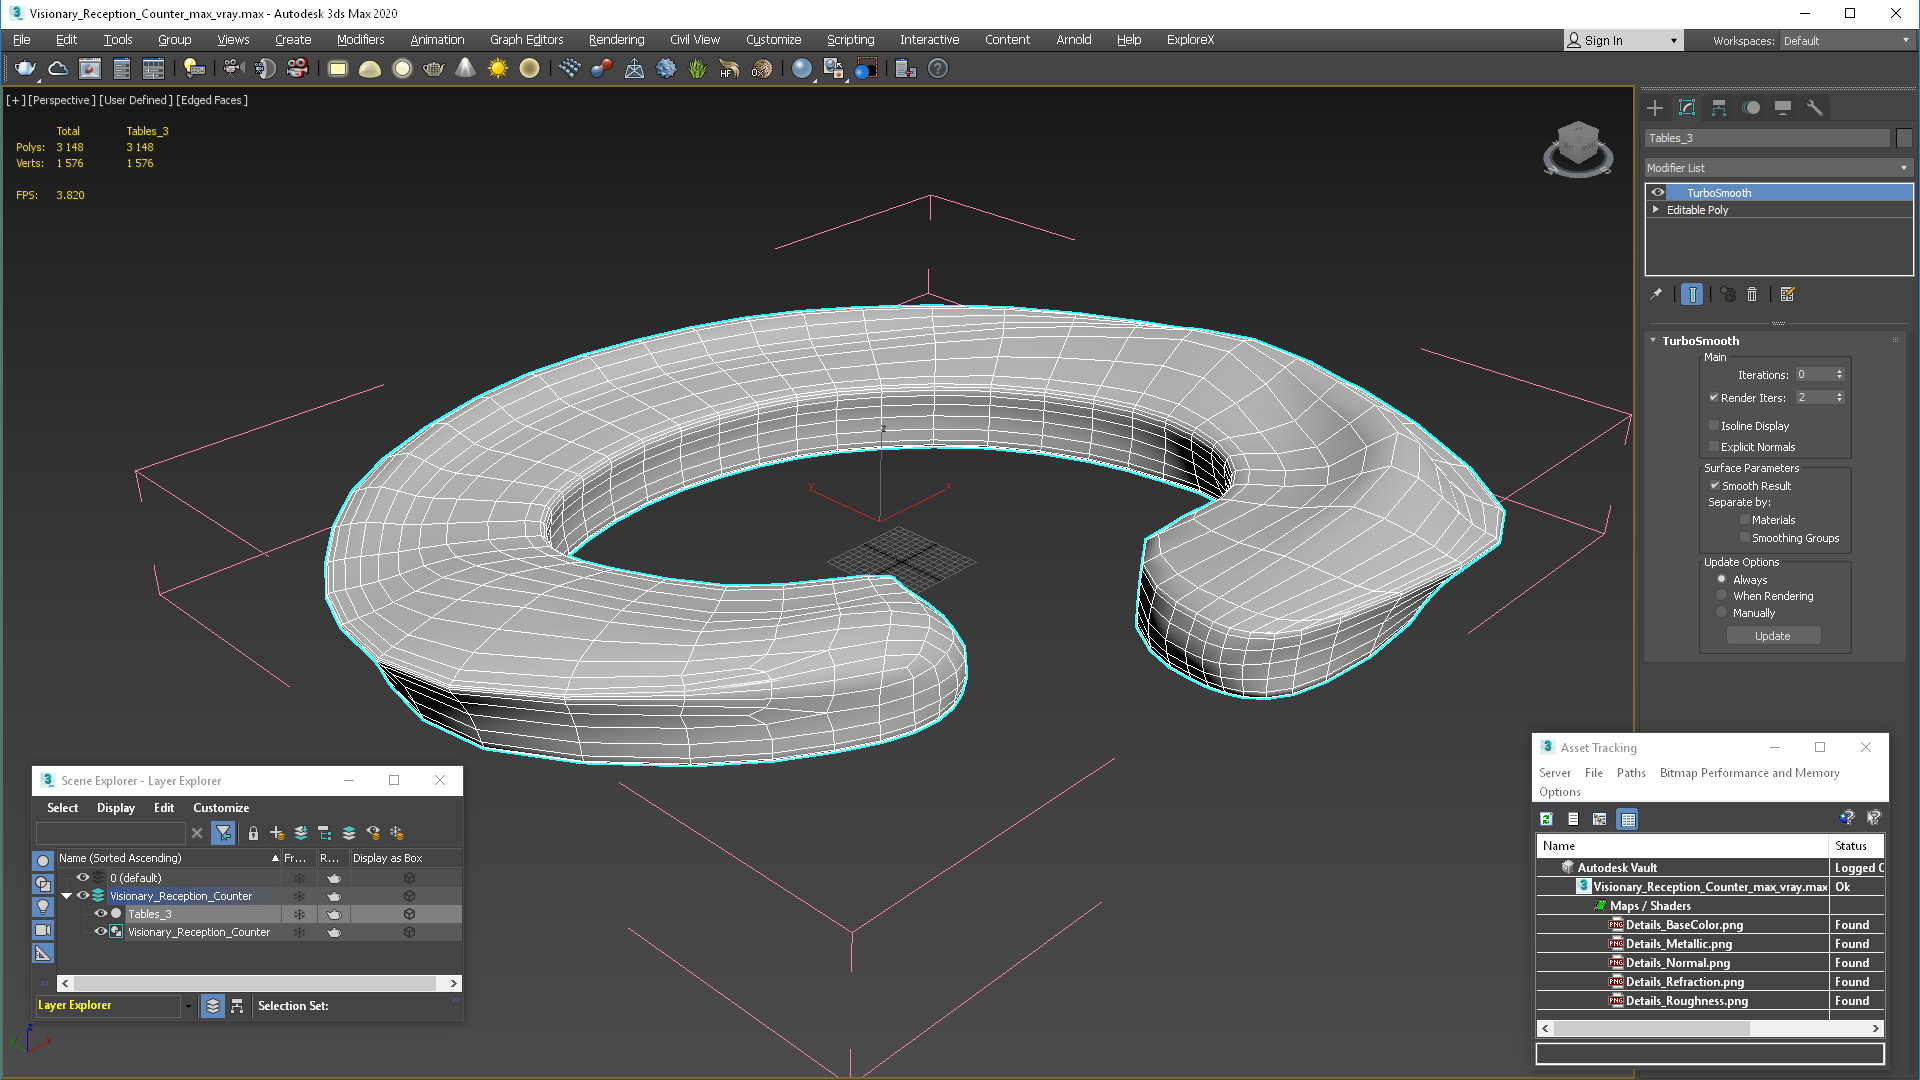The height and width of the screenshot is (1080, 1920).
Task: Click the Update button in TurboSmooth
Action: (1772, 636)
